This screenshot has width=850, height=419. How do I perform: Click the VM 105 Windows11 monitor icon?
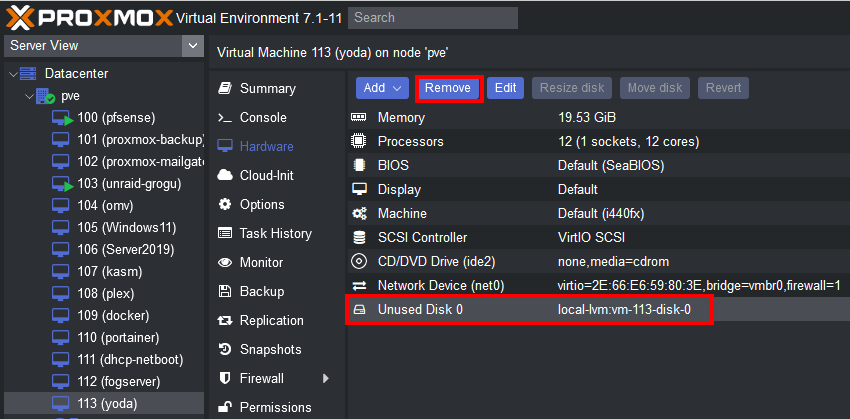(61, 227)
